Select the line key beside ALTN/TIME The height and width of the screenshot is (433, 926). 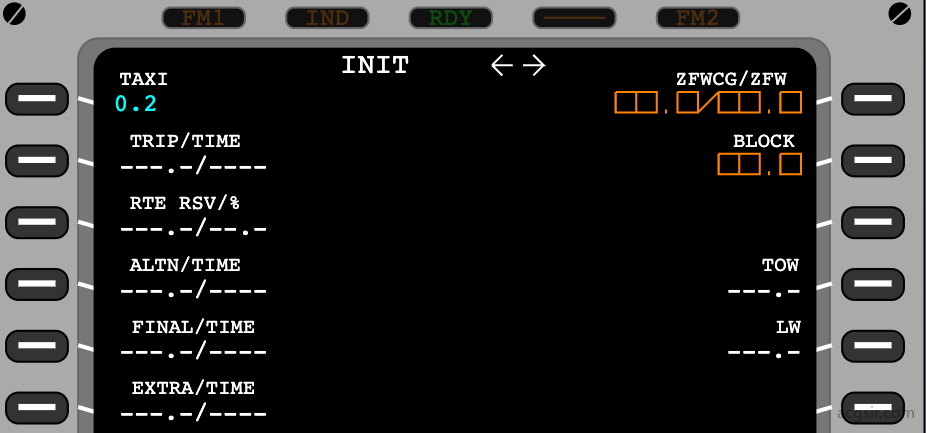[37, 284]
